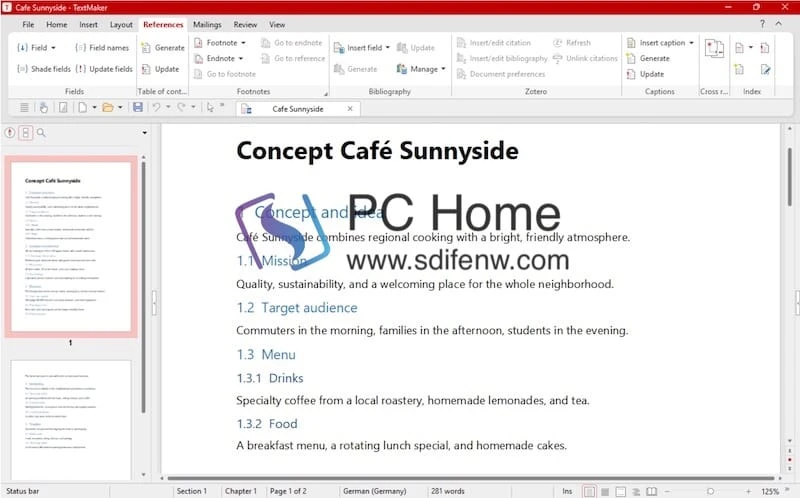800x498 pixels.
Task: Click Update in the Captions group
Action: pyautogui.click(x=645, y=74)
